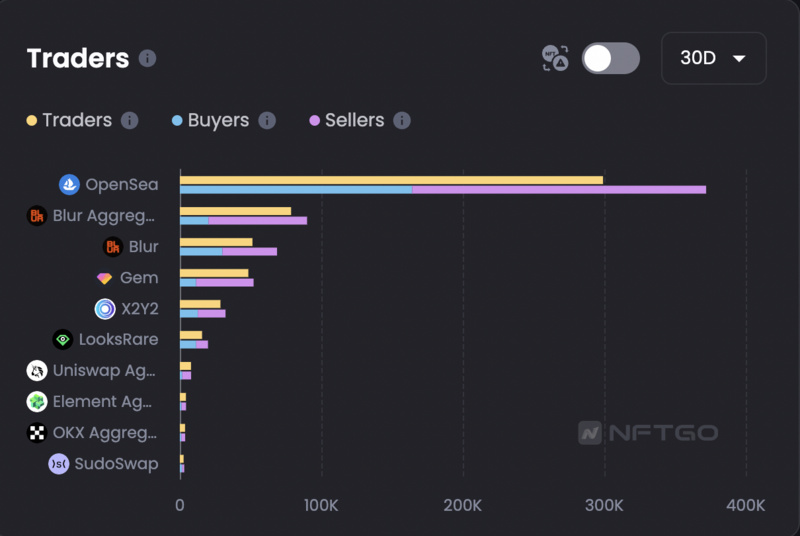Click the OpenSea yellow traders bar
The width and height of the screenshot is (800, 536).
click(x=390, y=180)
